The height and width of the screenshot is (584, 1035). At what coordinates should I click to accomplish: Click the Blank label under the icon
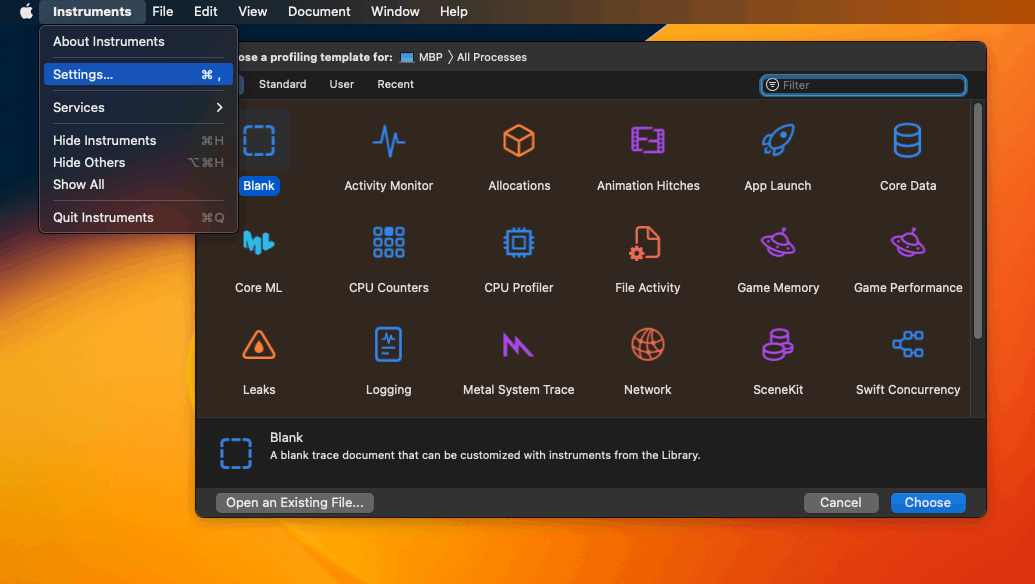(x=259, y=186)
